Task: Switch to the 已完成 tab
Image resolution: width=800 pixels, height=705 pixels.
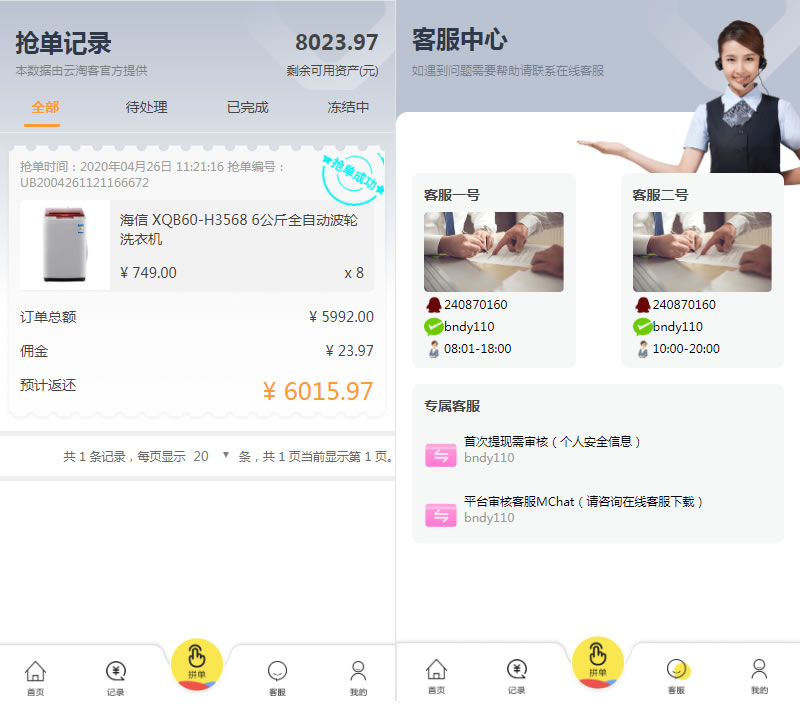Action: (247, 107)
